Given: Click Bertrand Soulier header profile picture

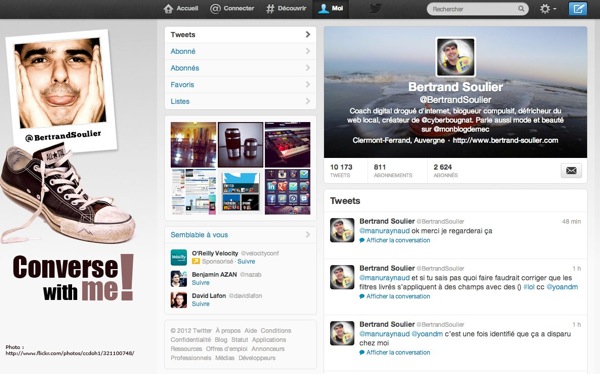Looking at the screenshot, I should tap(456, 57).
